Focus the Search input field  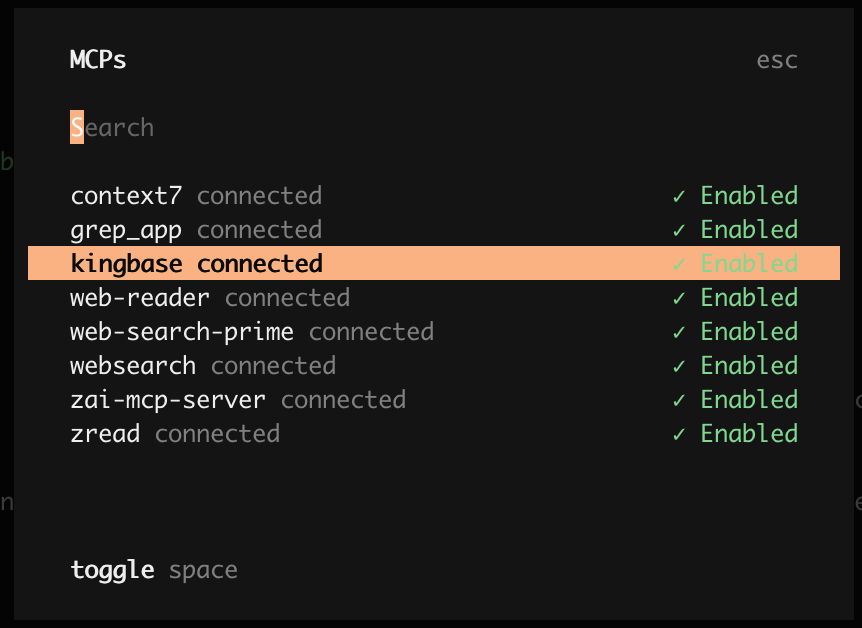pyautogui.click(x=112, y=128)
